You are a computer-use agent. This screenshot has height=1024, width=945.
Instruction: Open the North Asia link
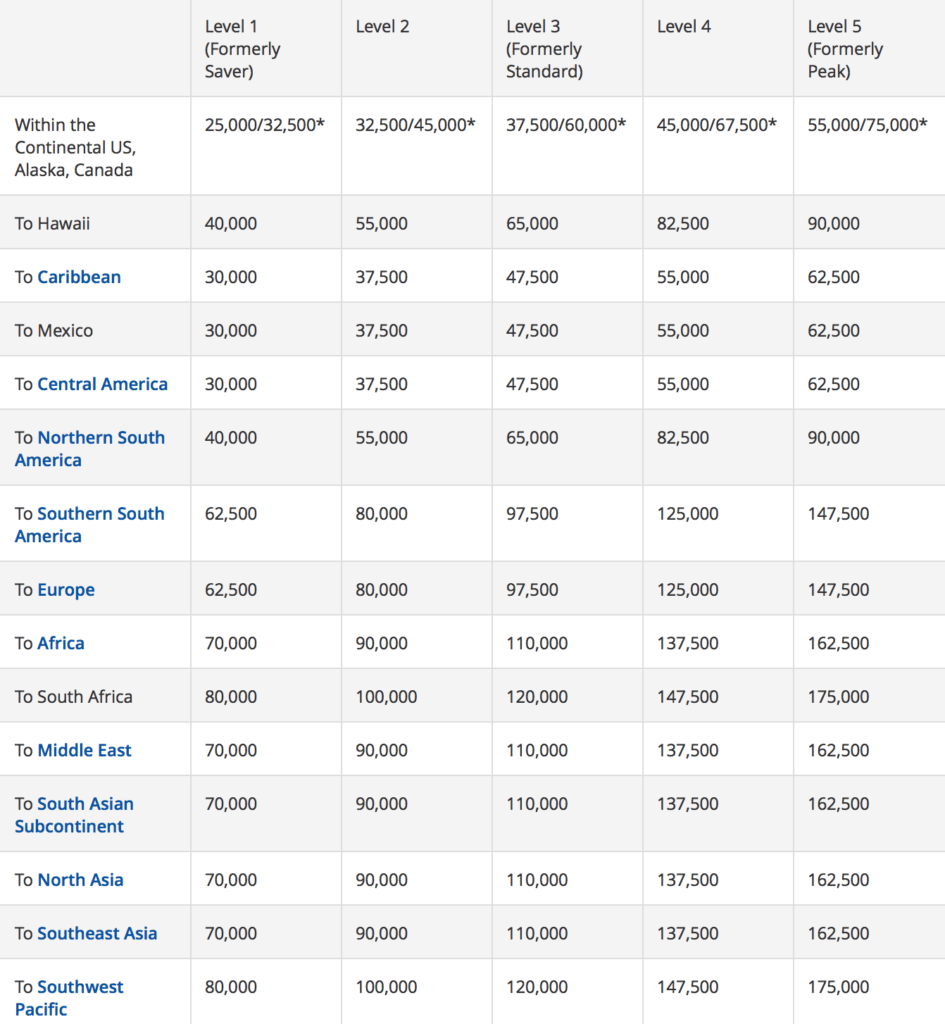pyautogui.click(x=80, y=880)
